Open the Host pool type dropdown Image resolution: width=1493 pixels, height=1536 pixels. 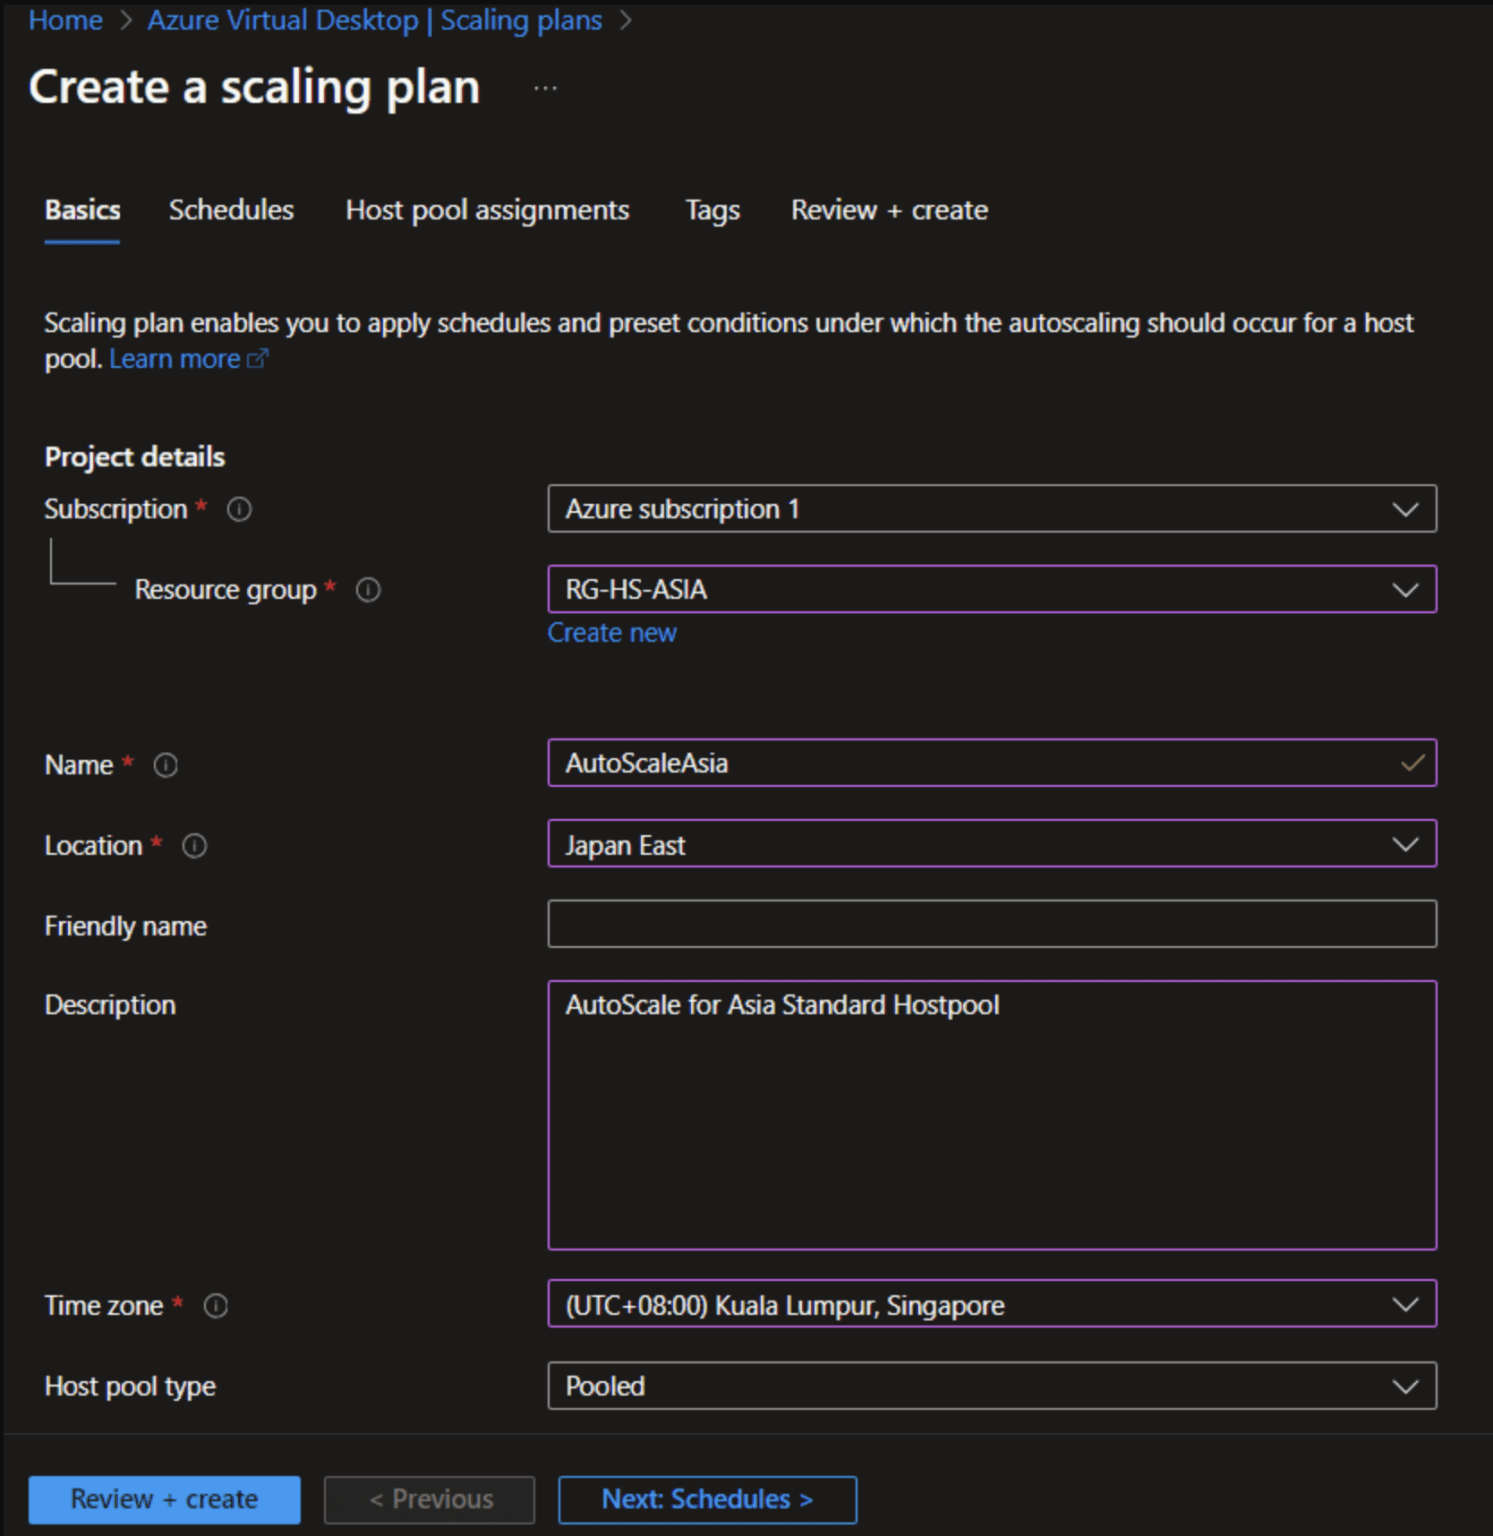click(x=1406, y=1386)
